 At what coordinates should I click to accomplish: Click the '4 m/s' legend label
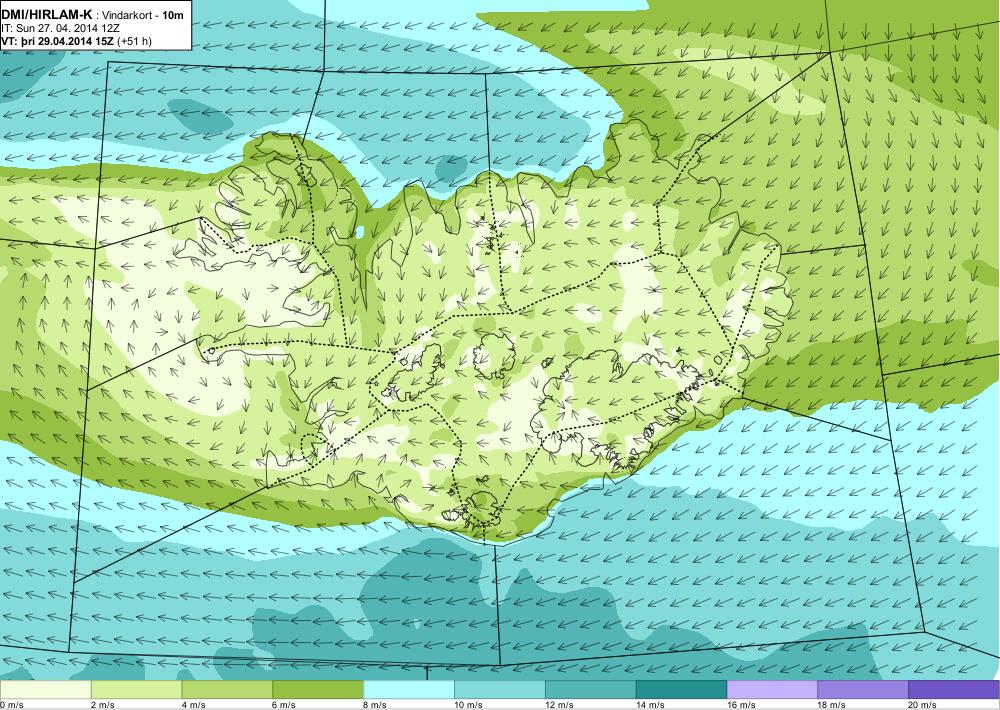pyautogui.click(x=194, y=705)
